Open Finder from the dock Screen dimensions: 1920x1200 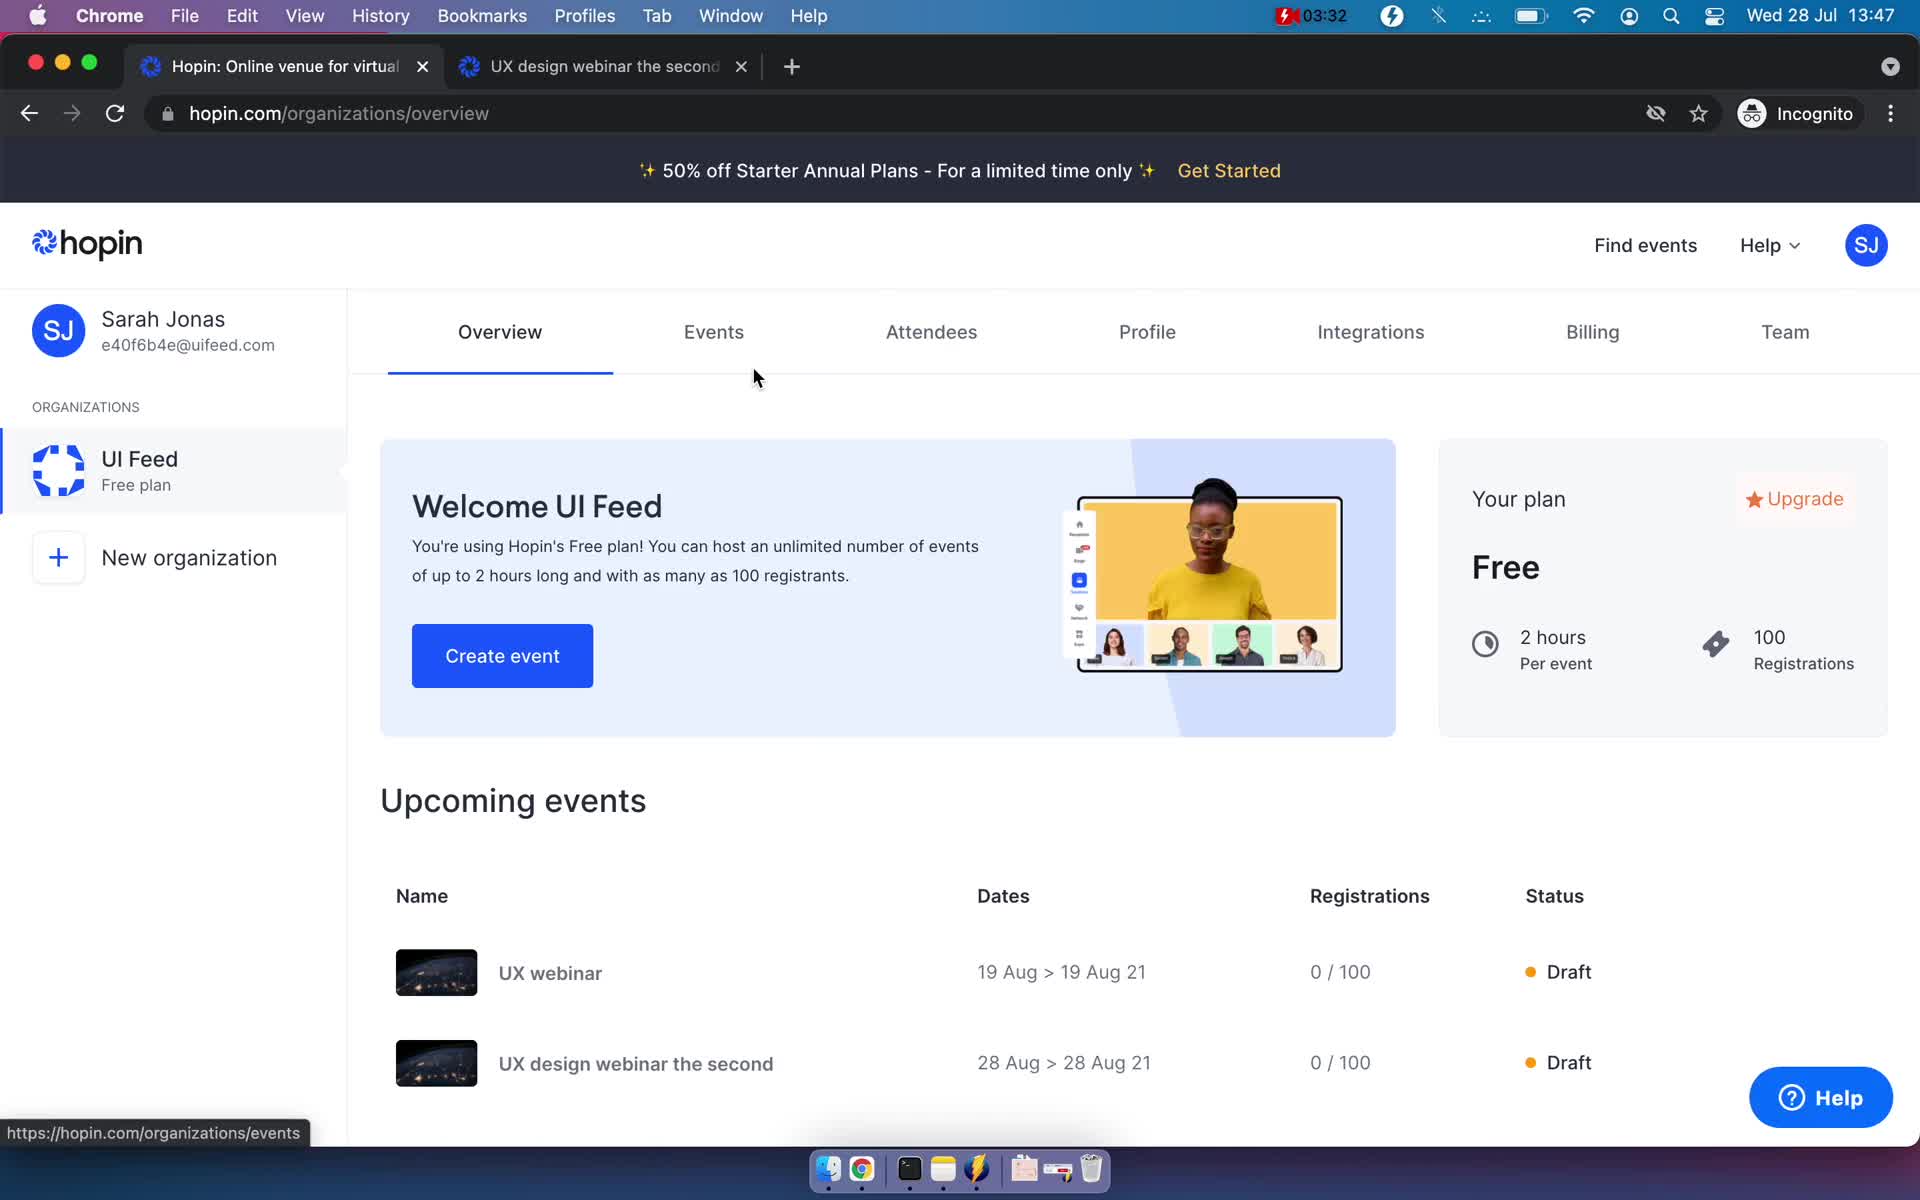[x=828, y=1169]
